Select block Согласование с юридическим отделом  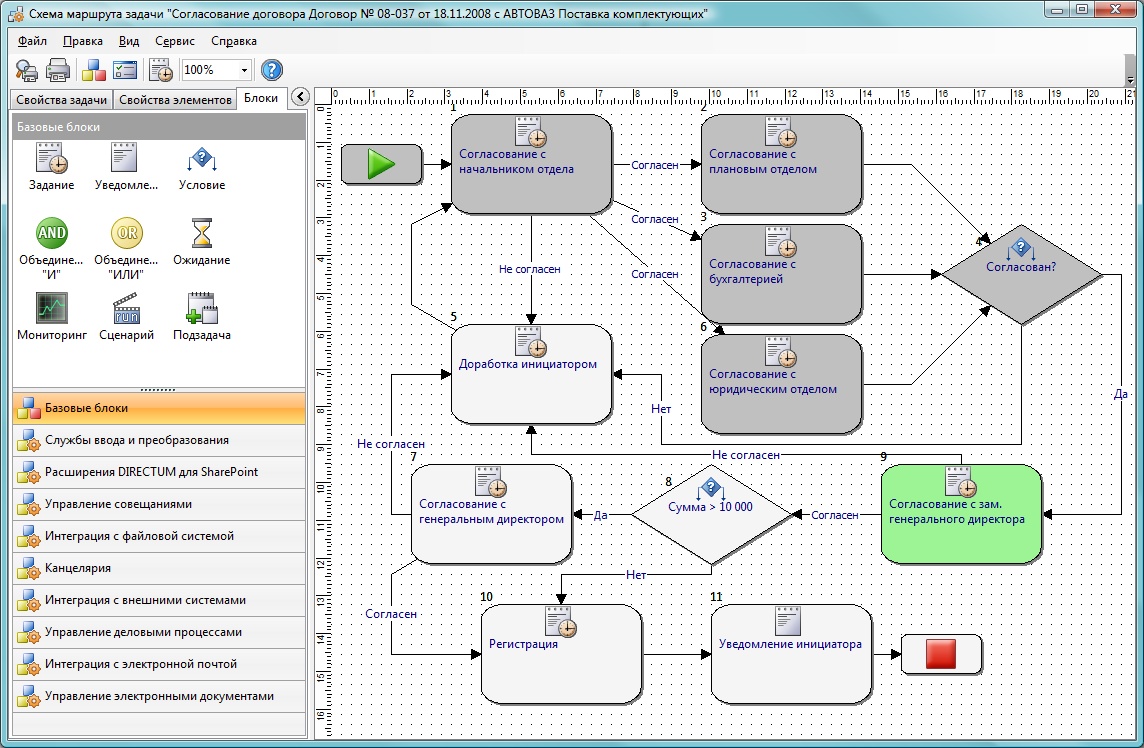pos(781,385)
